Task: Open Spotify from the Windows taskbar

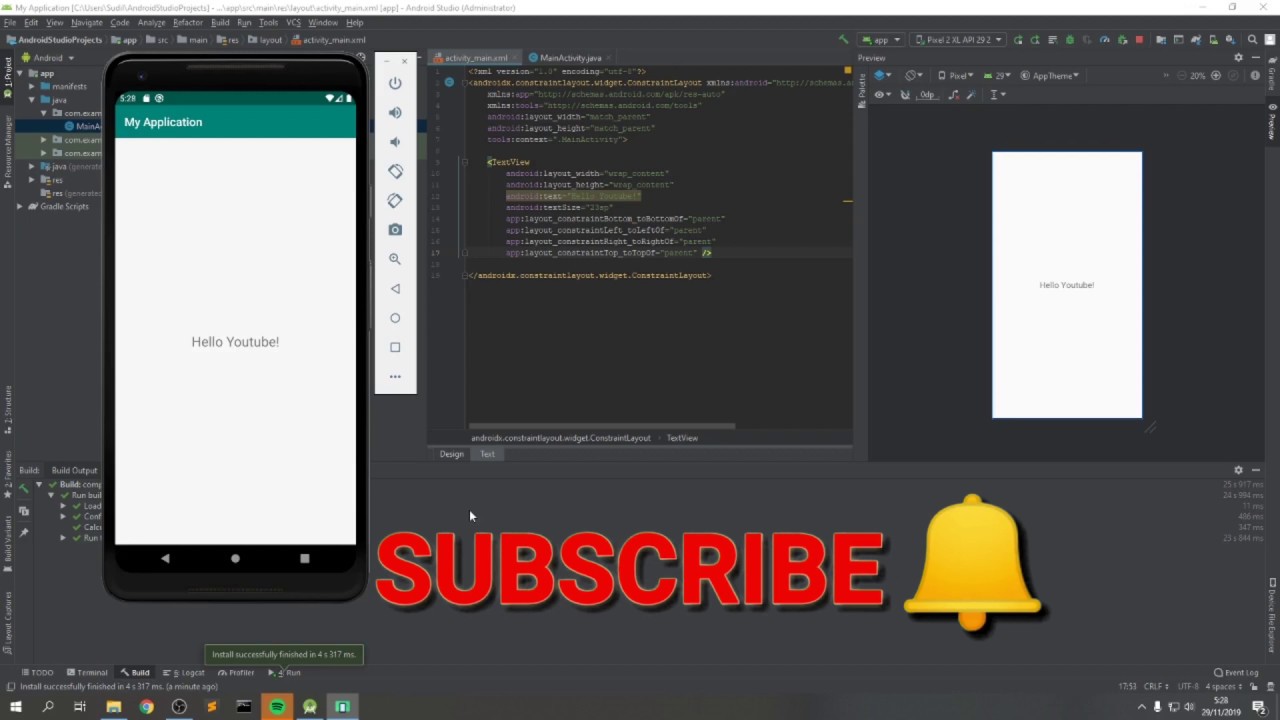Action: click(277, 706)
